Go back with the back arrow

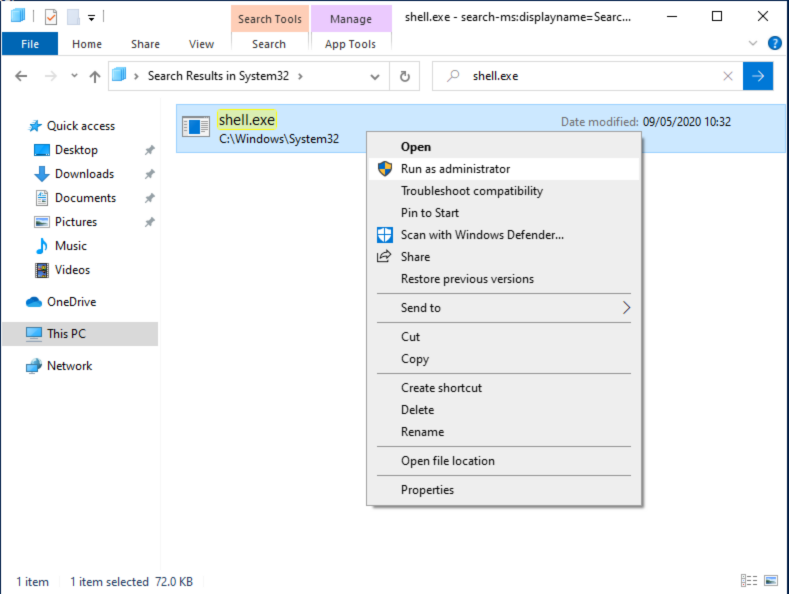point(21,76)
